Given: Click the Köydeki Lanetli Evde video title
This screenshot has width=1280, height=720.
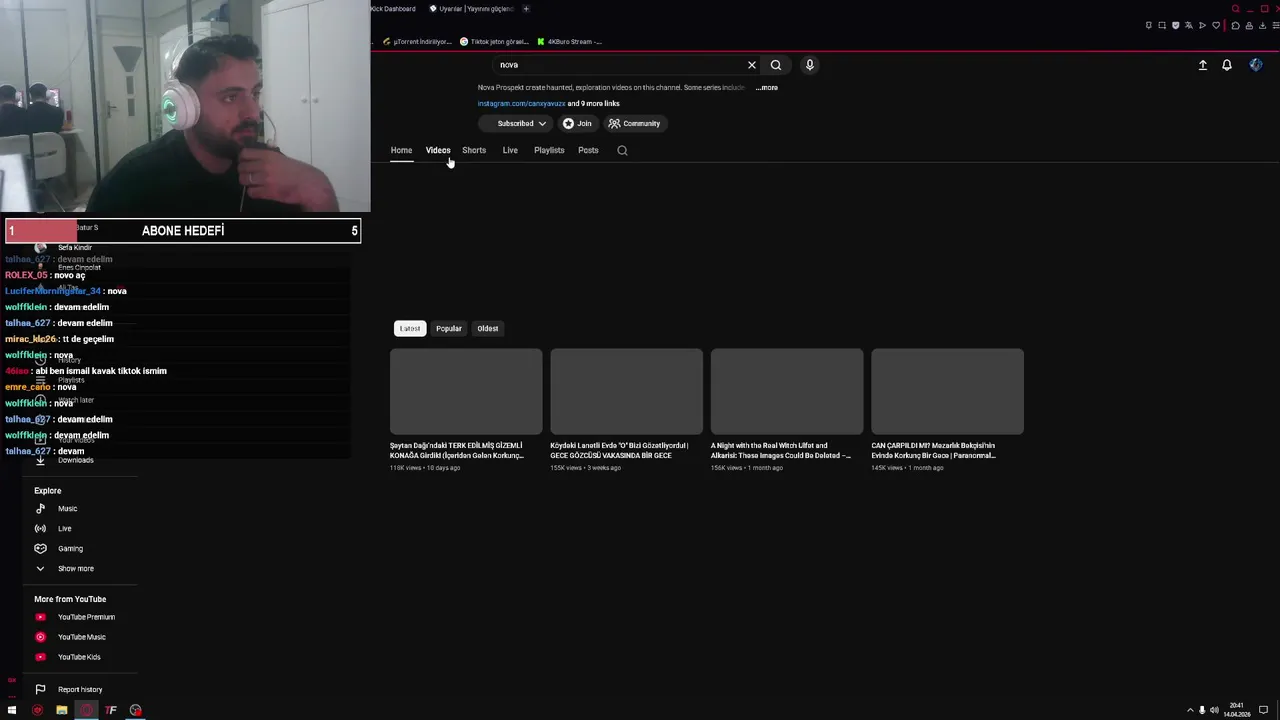Looking at the screenshot, I should click(619, 451).
